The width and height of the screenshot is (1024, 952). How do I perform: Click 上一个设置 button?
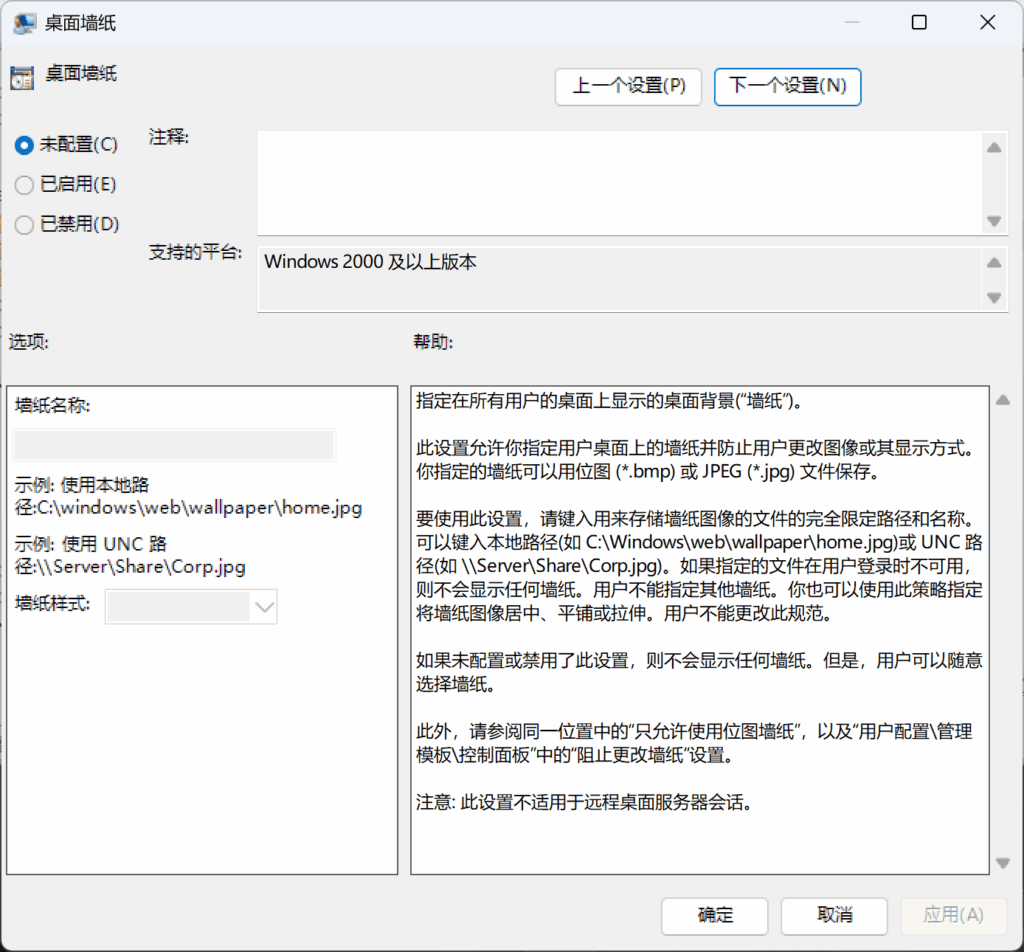[628, 86]
